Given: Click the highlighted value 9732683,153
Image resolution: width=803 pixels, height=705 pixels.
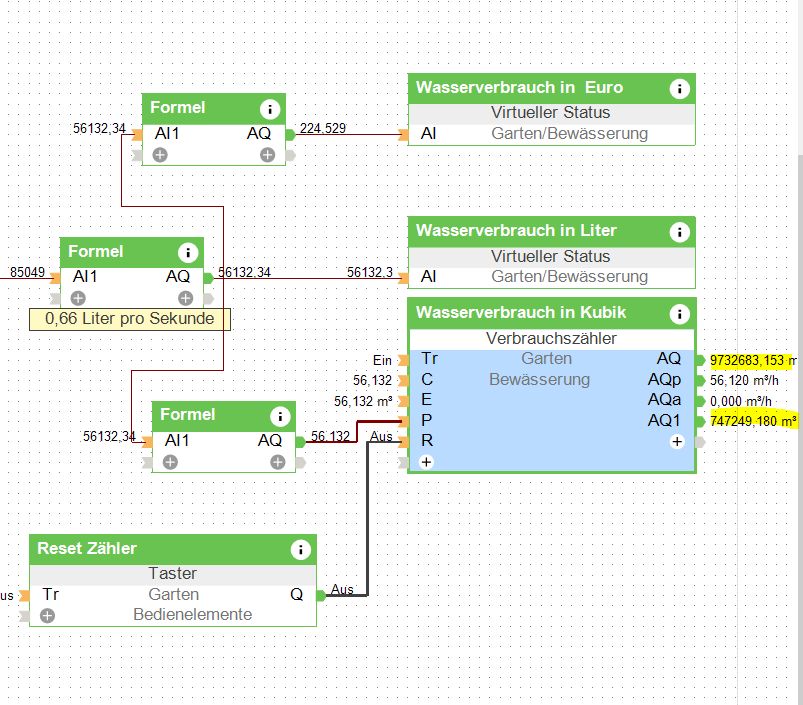Looking at the screenshot, I should (747, 360).
